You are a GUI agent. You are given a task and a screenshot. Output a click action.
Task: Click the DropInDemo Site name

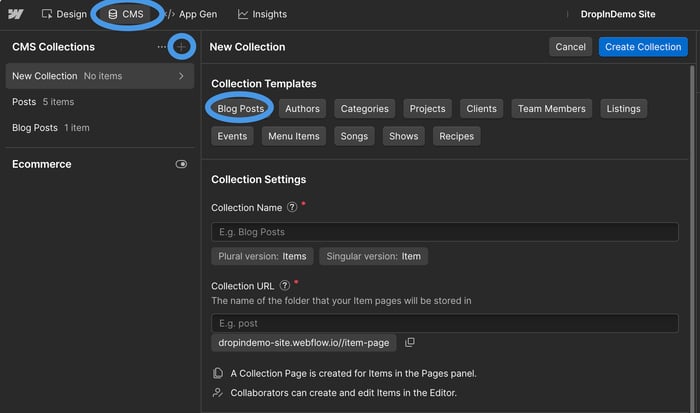coord(618,14)
